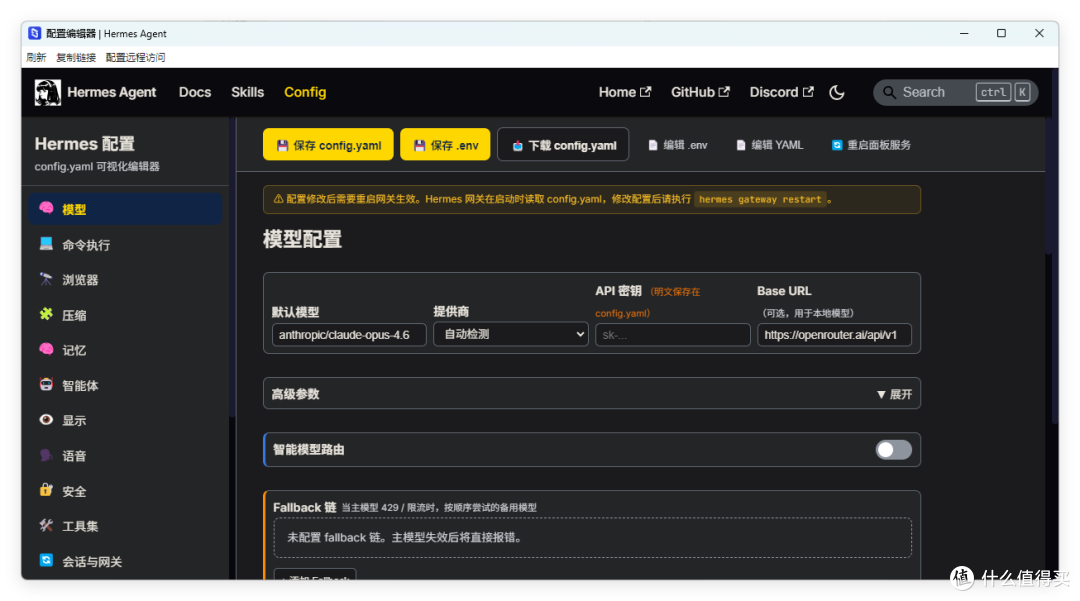The height and width of the screenshot is (601, 1080).
Task: Click the tools icon beside 工具集
Action: pyautogui.click(x=46, y=525)
